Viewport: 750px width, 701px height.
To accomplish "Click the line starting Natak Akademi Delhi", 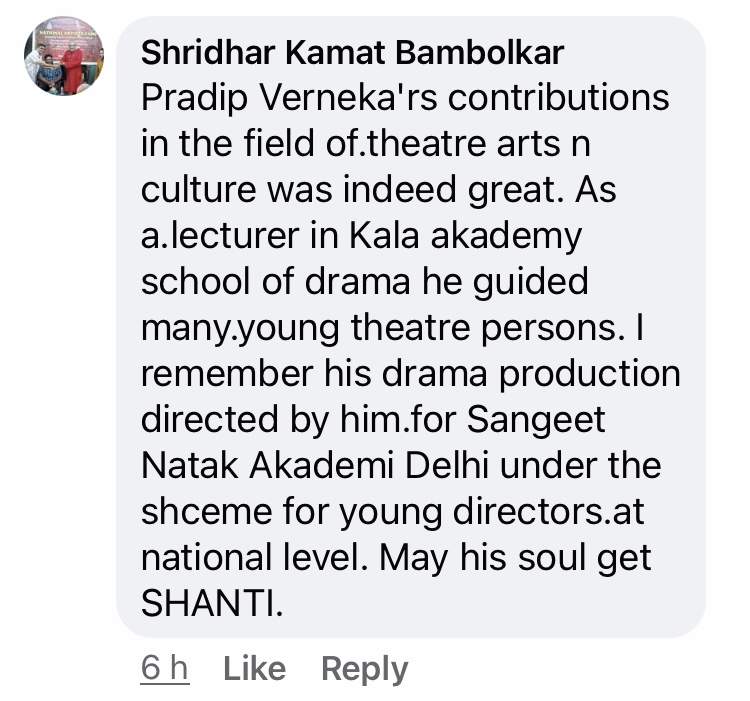I will (x=400, y=465).
